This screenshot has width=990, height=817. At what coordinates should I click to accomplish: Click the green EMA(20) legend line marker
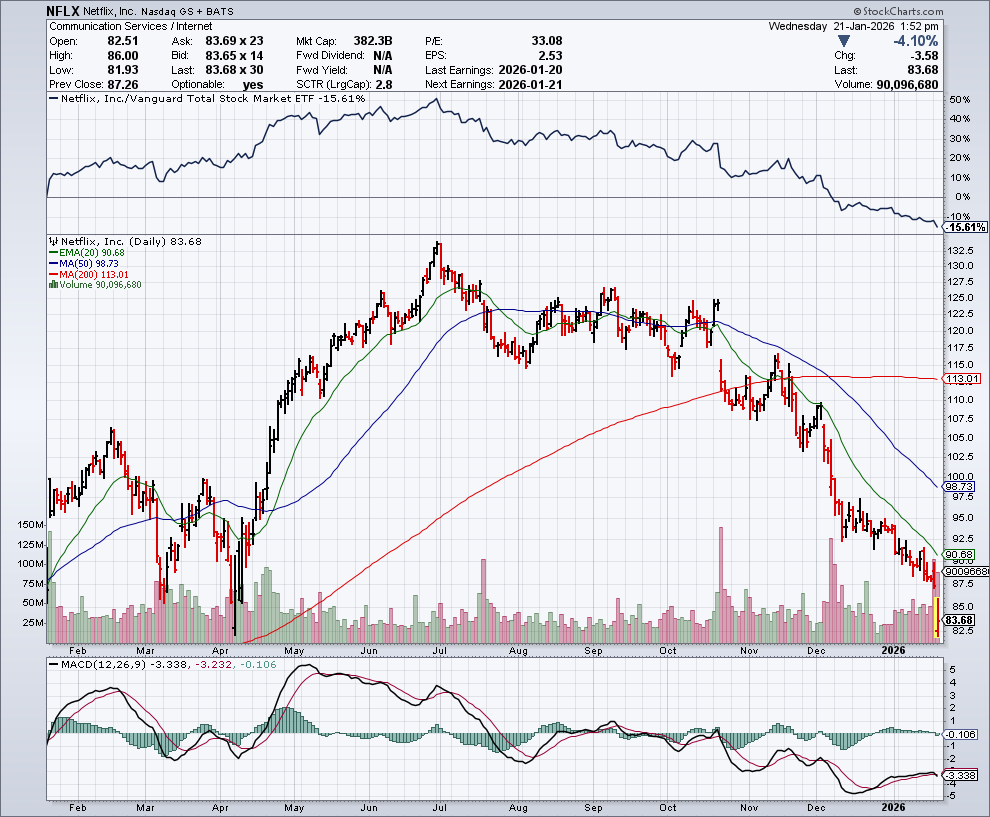[55, 252]
